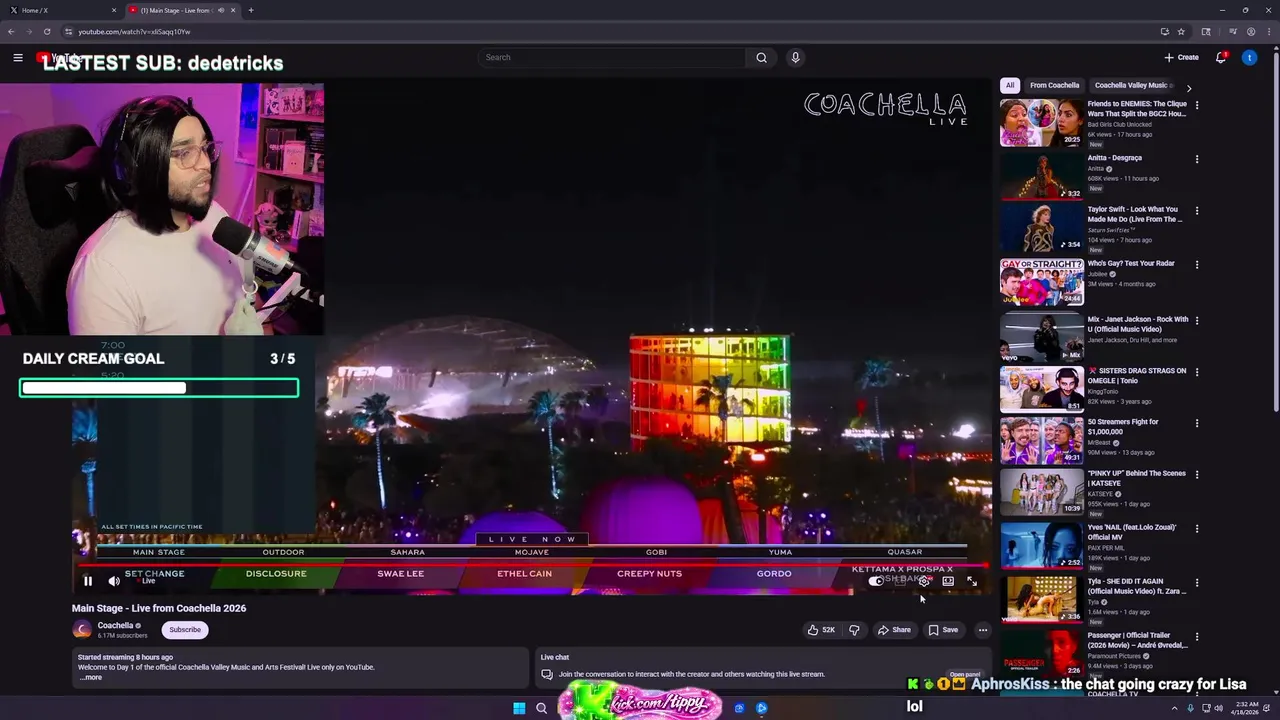The width and height of the screenshot is (1280, 720).
Task: Open a new browser tab
Action: pos(250,10)
